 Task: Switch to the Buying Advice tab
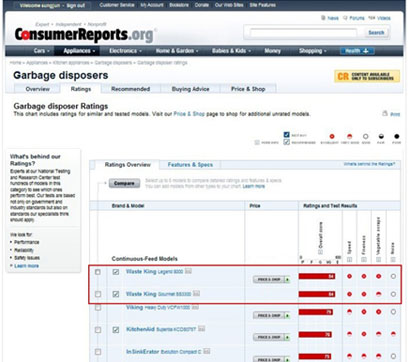click(191, 89)
